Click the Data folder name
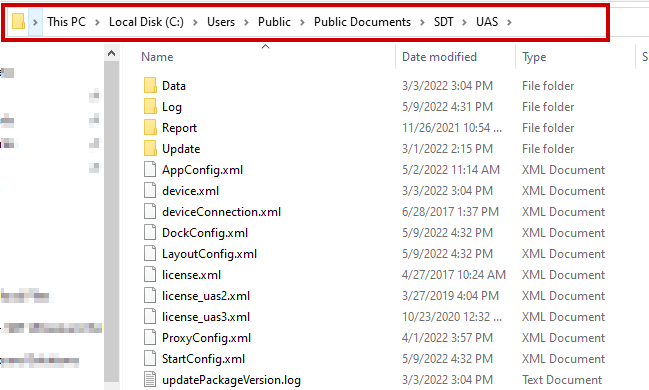This screenshot has width=649, height=390. pos(174,86)
